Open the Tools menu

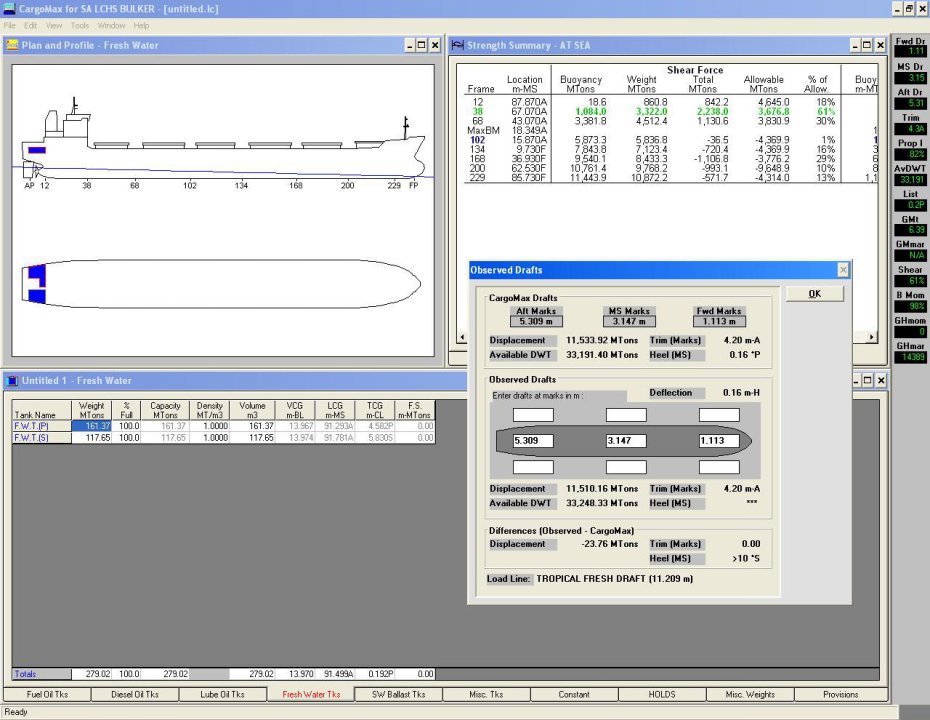[79, 26]
